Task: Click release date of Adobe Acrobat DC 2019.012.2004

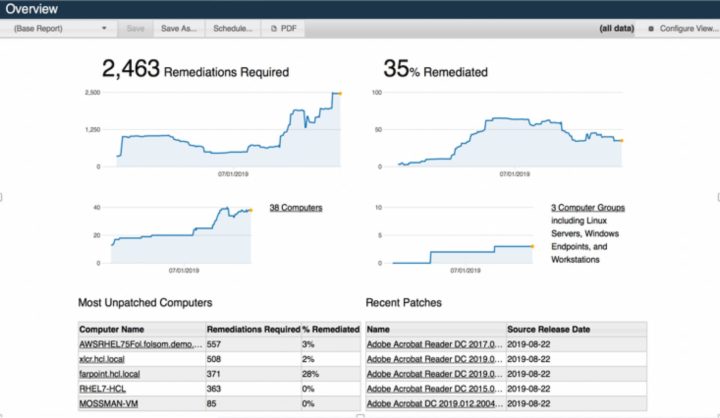Action: click(x=529, y=404)
